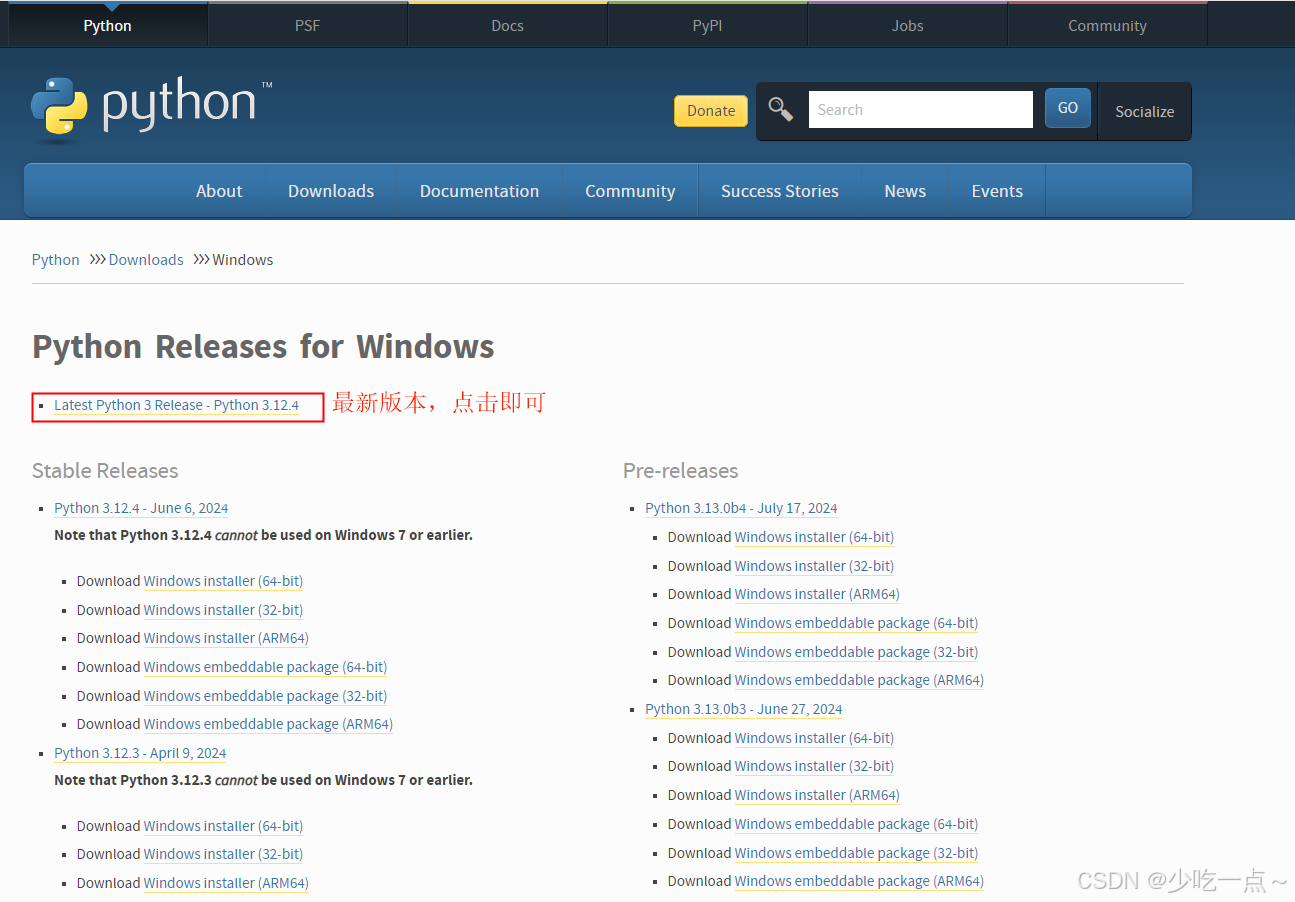Open the Events navigation menu
Image resolution: width=1295 pixels, height=902 pixels.
point(997,191)
